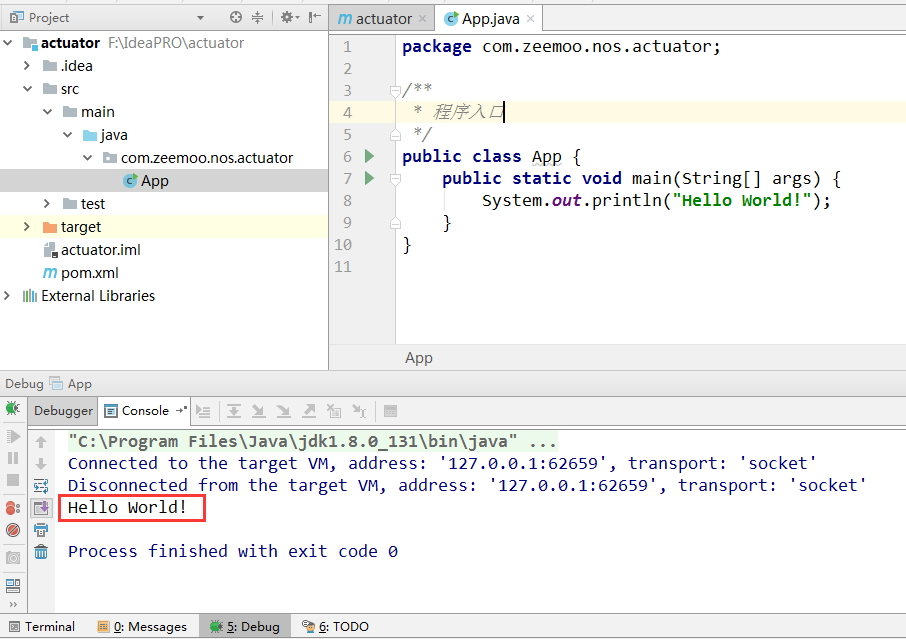Image resolution: width=906 pixels, height=639 pixels.
Task: Click the Evaluate Expression calculator icon
Action: [x=391, y=411]
